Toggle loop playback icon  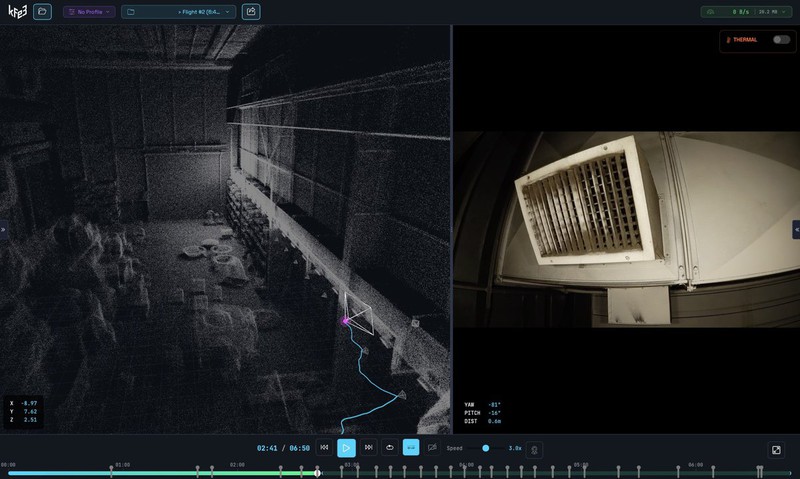pos(390,448)
